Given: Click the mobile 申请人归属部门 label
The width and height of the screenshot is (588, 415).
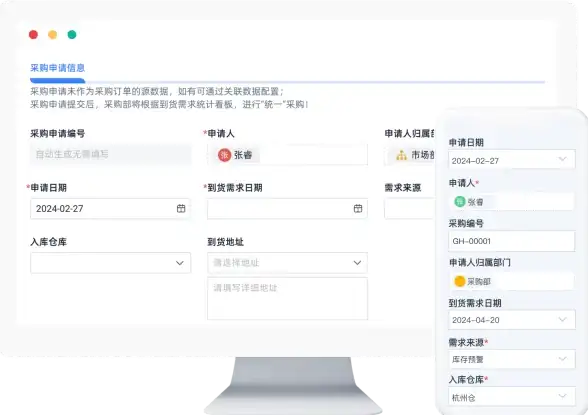Looking at the screenshot, I should pos(480,262).
